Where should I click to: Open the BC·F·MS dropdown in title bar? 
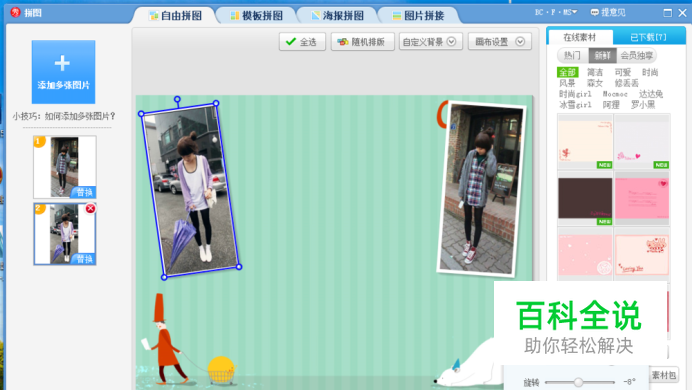(556, 12)
